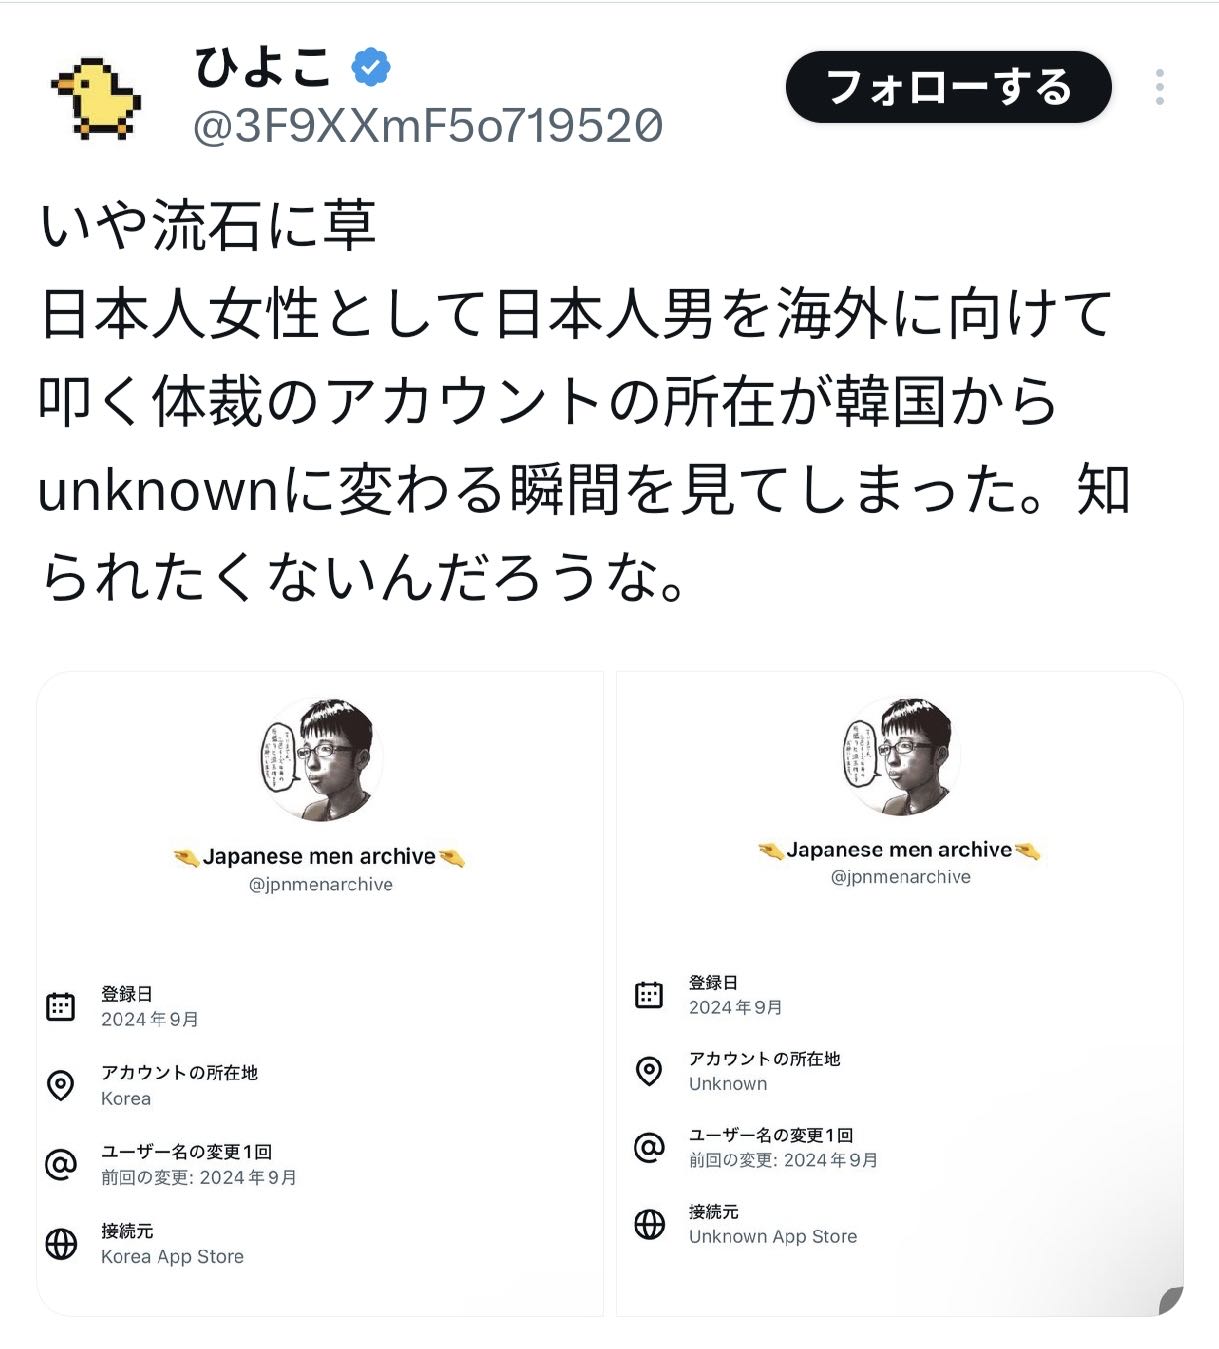Click the right @jpnmenarchive handle text
The width and height of the screenshot is (1219, 1349).
[900, 877]
